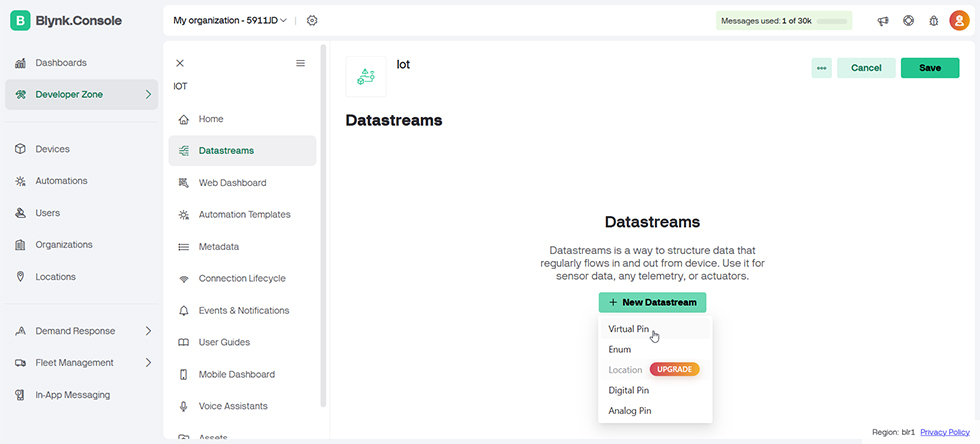Expand the My organization dropdown
Viewport: 980px width, 444px height.
click(230, 21)
